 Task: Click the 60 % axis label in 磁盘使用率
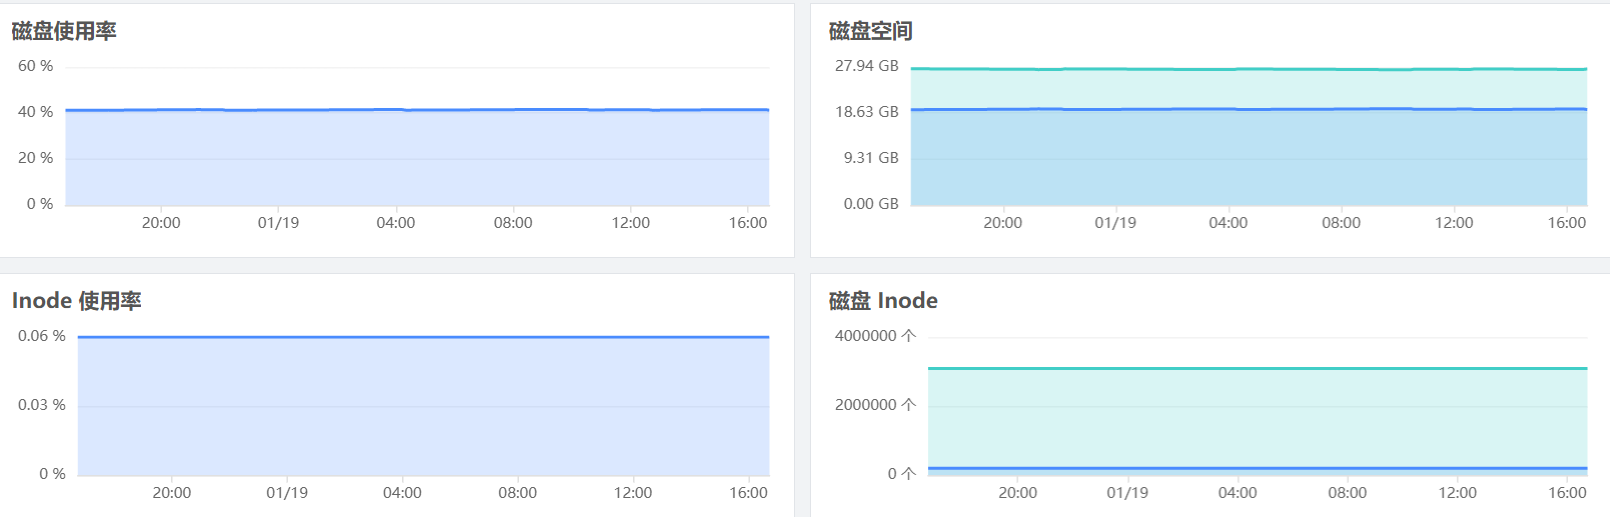click(36, 66)
